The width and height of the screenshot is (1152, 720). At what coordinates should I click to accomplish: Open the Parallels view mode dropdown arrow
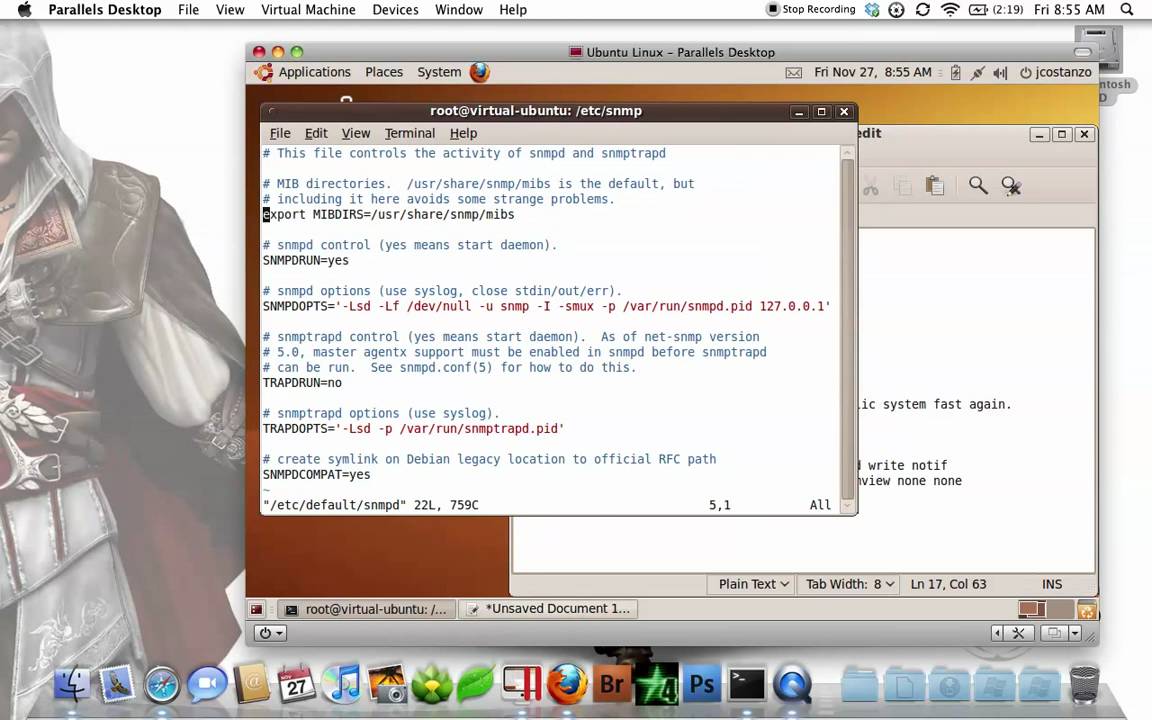point(1075,633)
